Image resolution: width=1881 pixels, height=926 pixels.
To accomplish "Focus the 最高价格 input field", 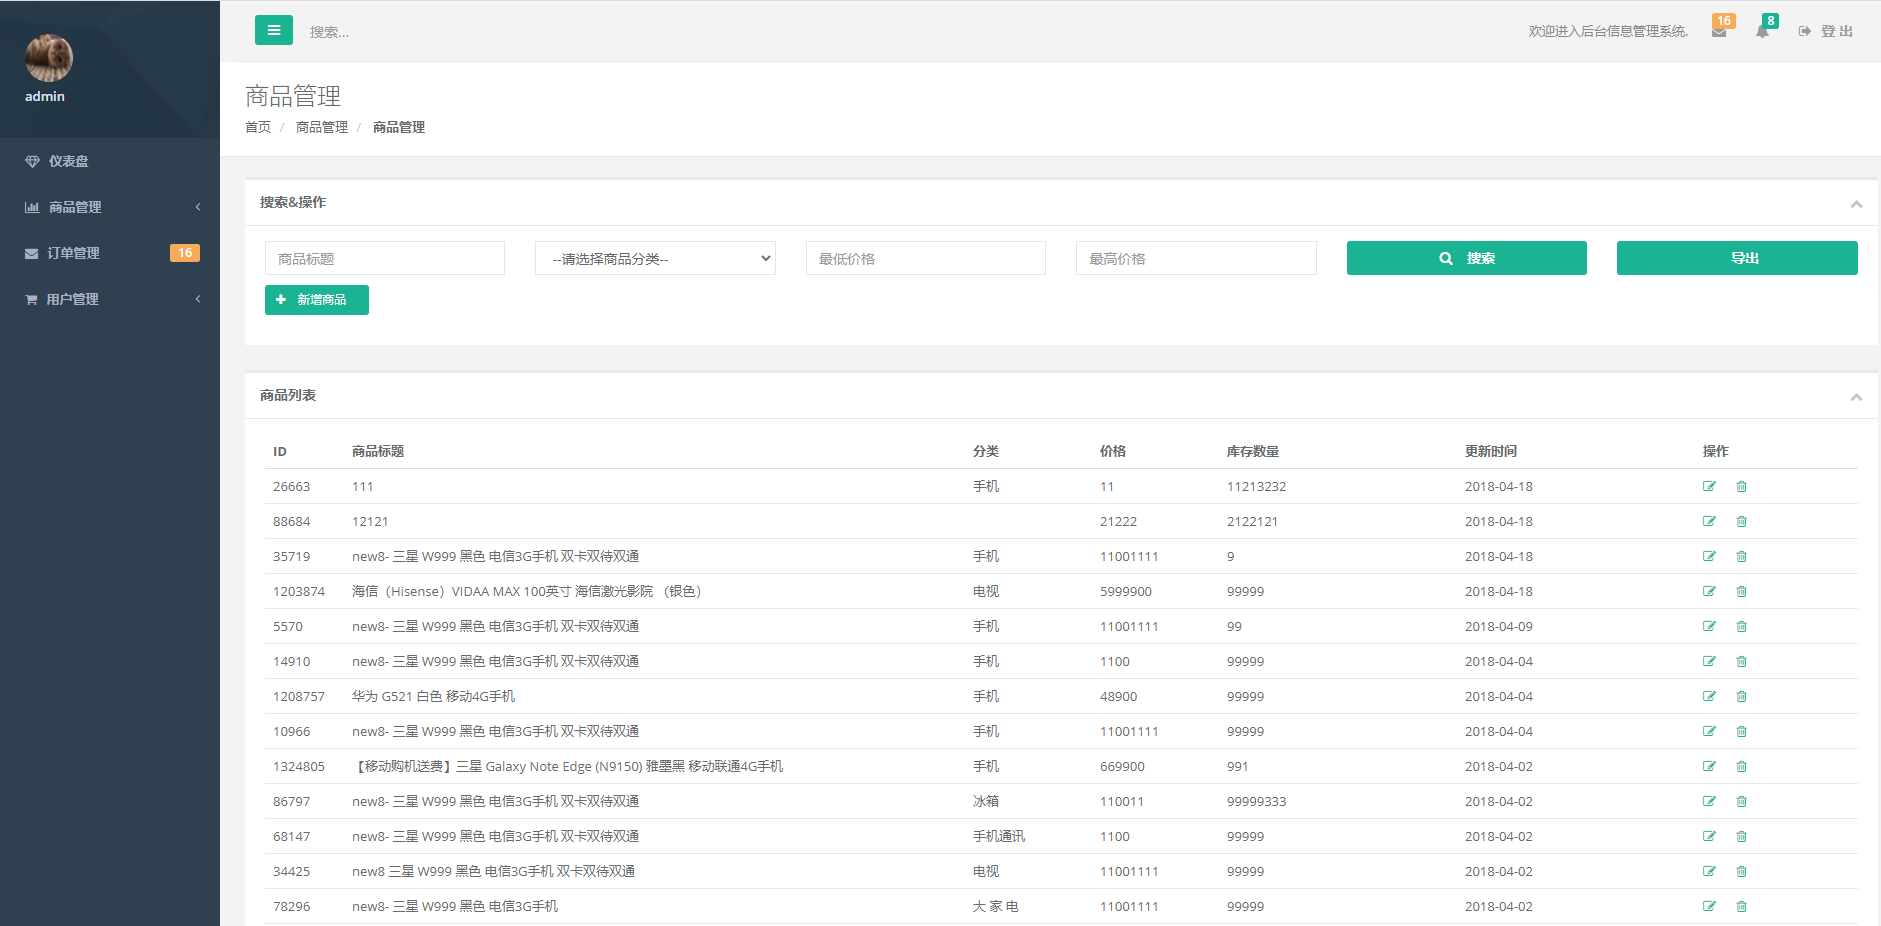I will pyautogui.click(x=1196, y=258).
